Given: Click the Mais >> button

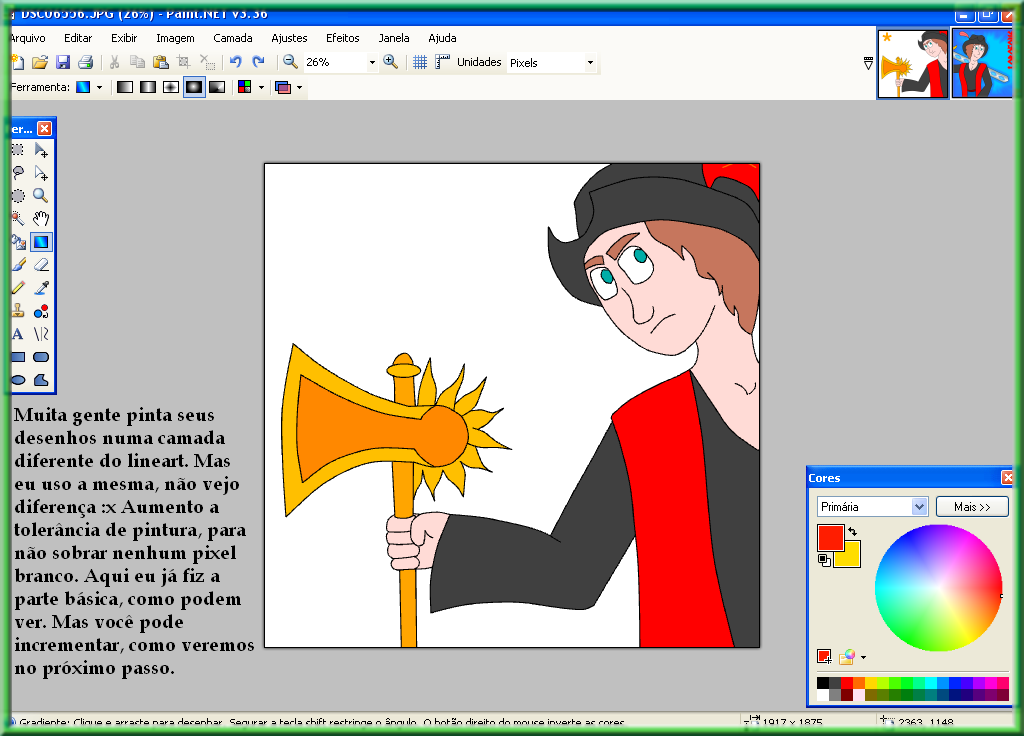Looking at the screenshot, I should tap(972, 507).
